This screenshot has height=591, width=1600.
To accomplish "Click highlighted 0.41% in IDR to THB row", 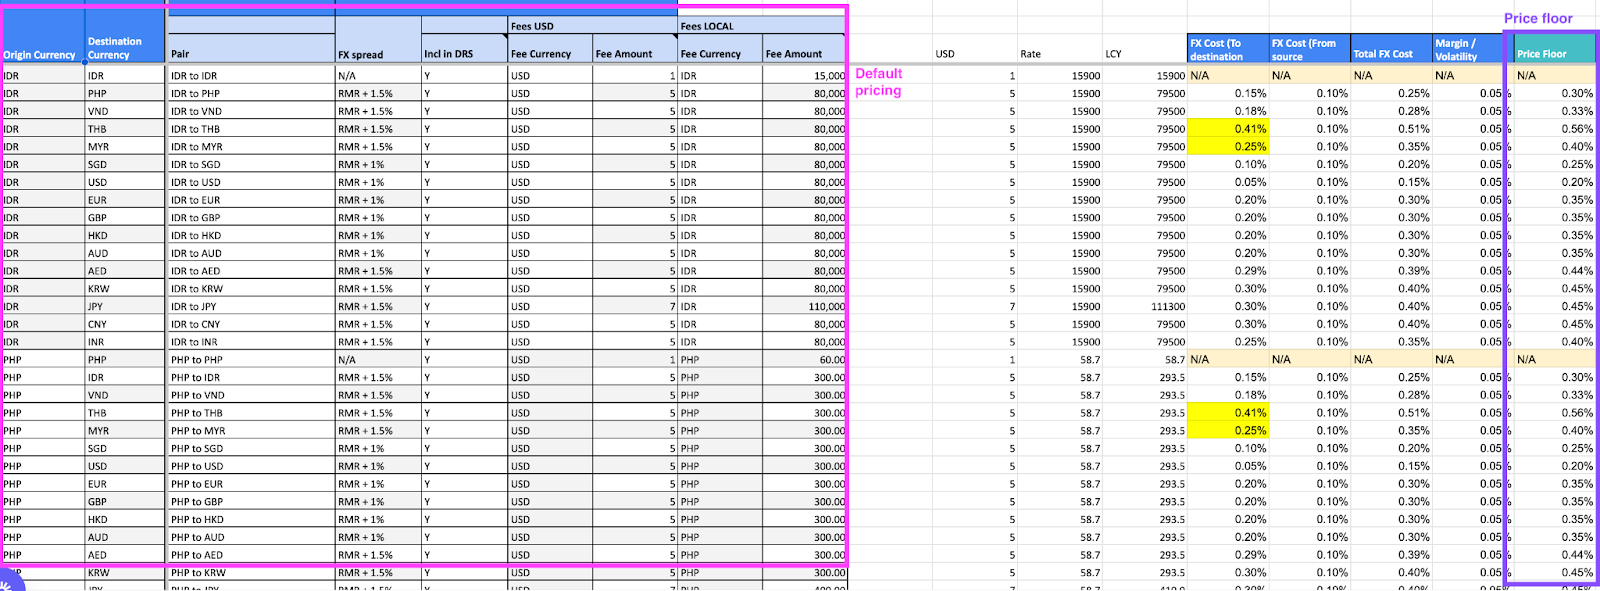I will [x=1228, y=129].
